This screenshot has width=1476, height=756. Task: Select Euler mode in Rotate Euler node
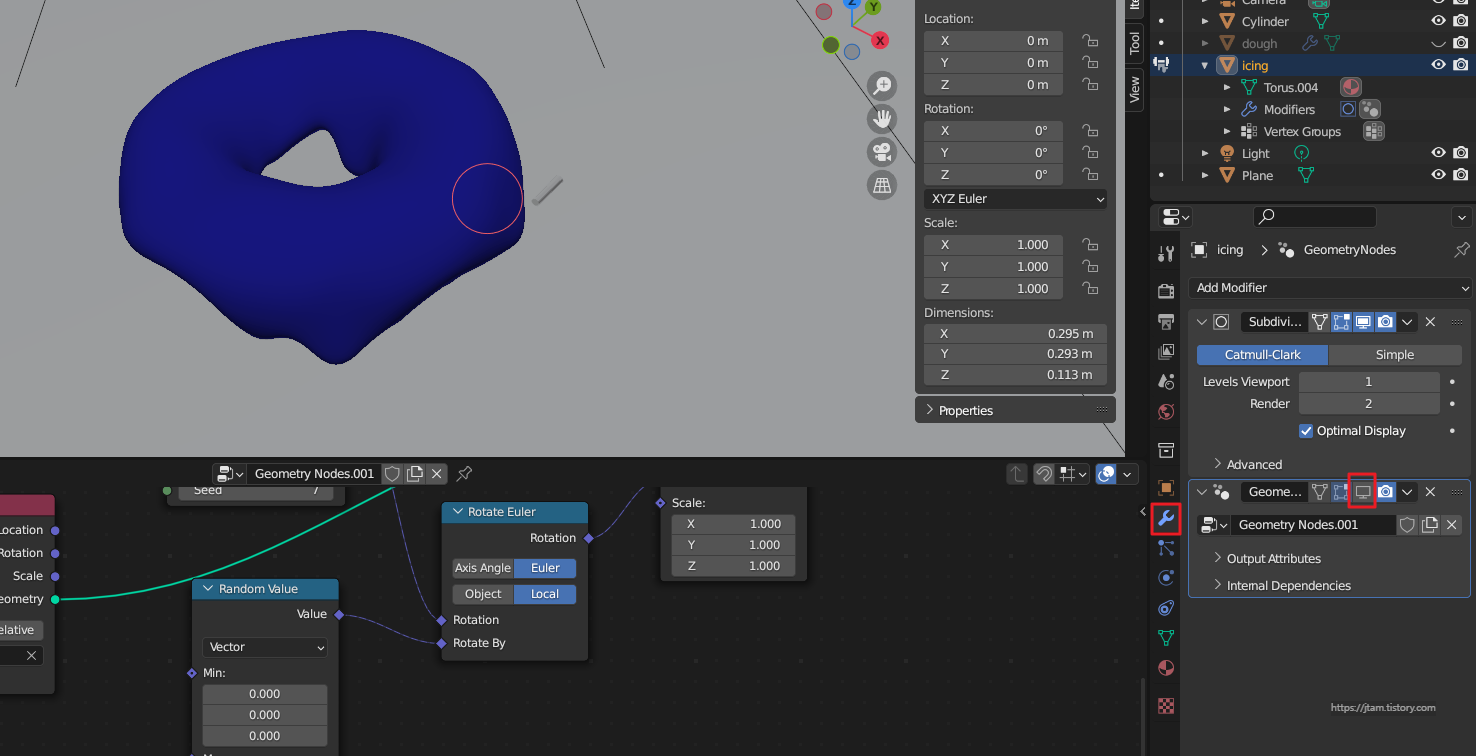[545, 568]
